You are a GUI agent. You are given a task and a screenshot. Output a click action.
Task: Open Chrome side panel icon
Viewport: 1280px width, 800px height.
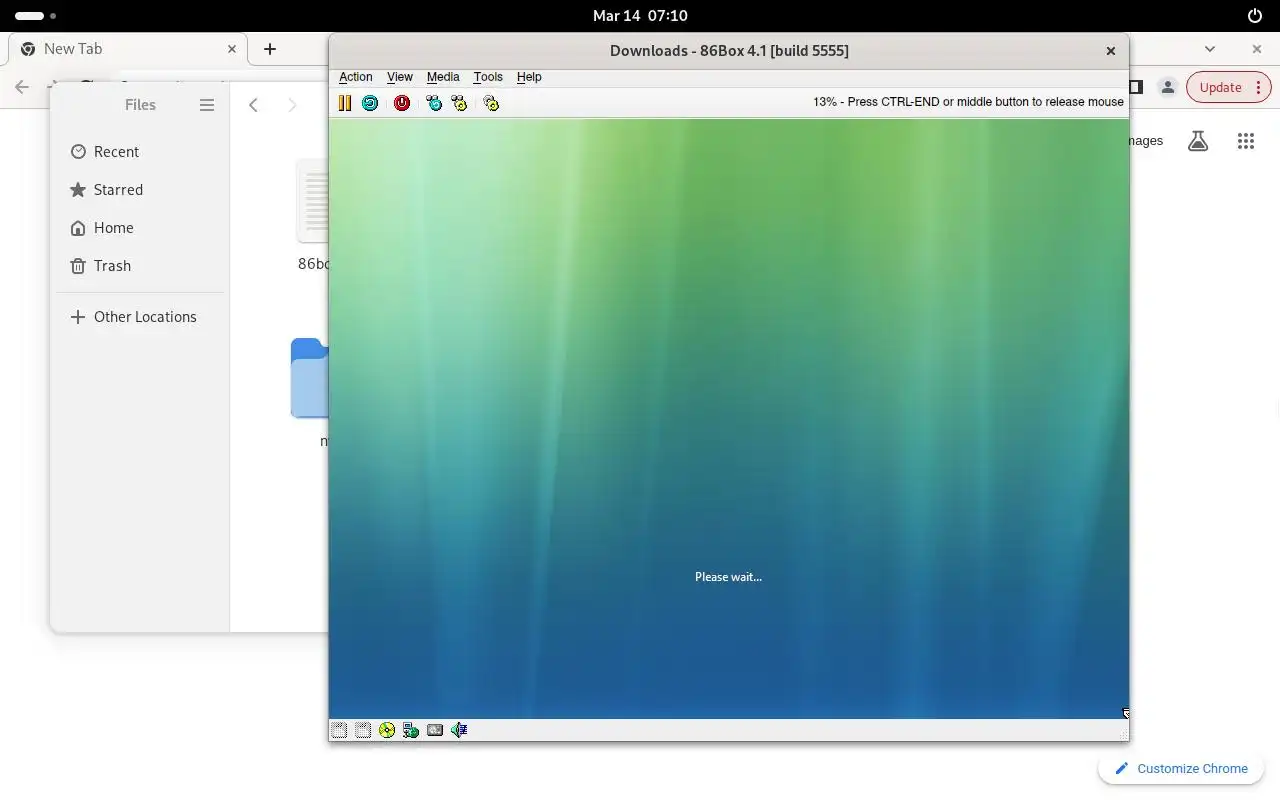pos(1136,87)
